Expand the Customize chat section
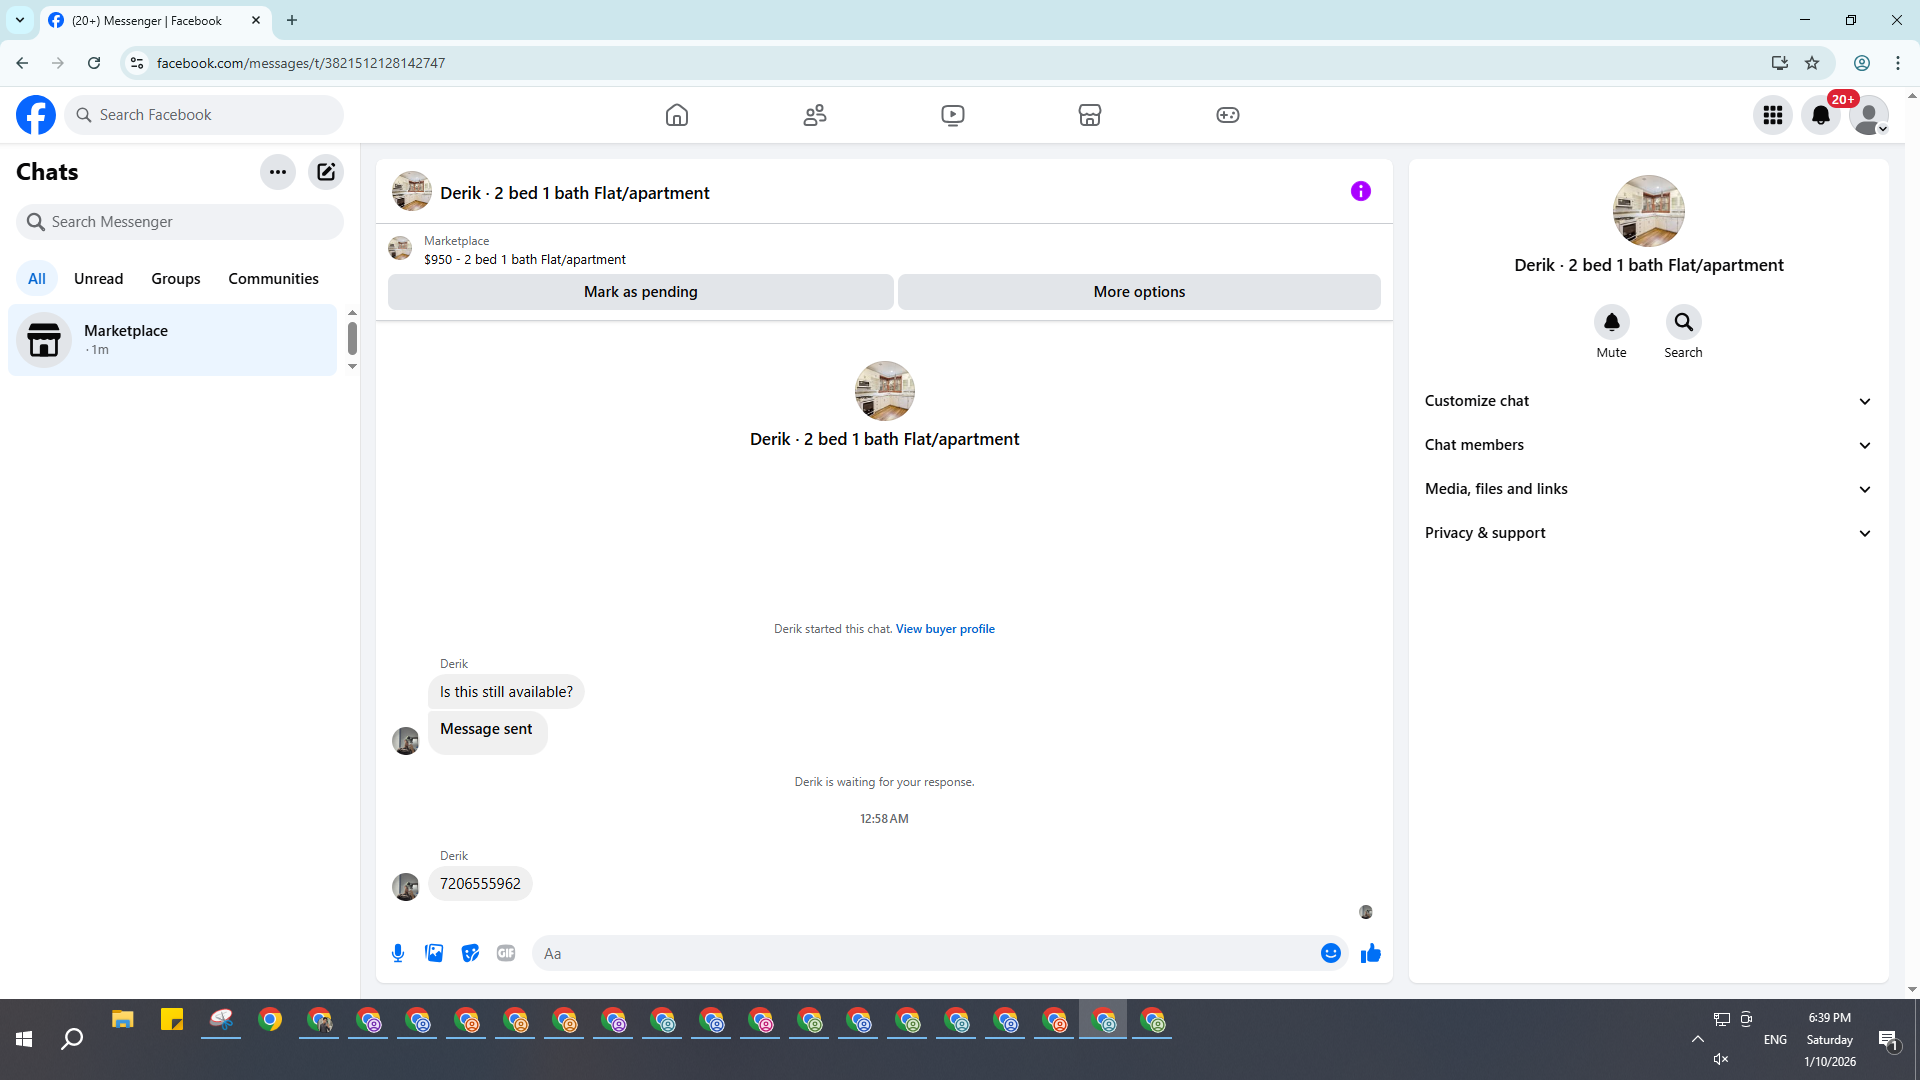Image resolution: width=1920 pixels, height=1080 pixels. (1648, 401)
